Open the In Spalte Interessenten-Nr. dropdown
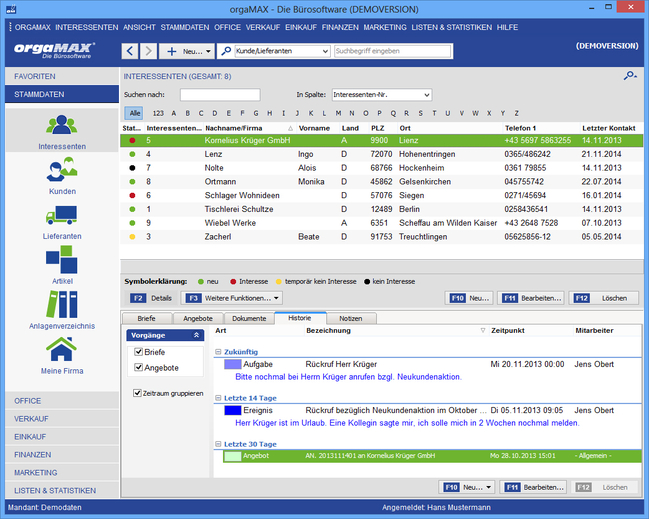649x519 pixels. click(382, 95)
